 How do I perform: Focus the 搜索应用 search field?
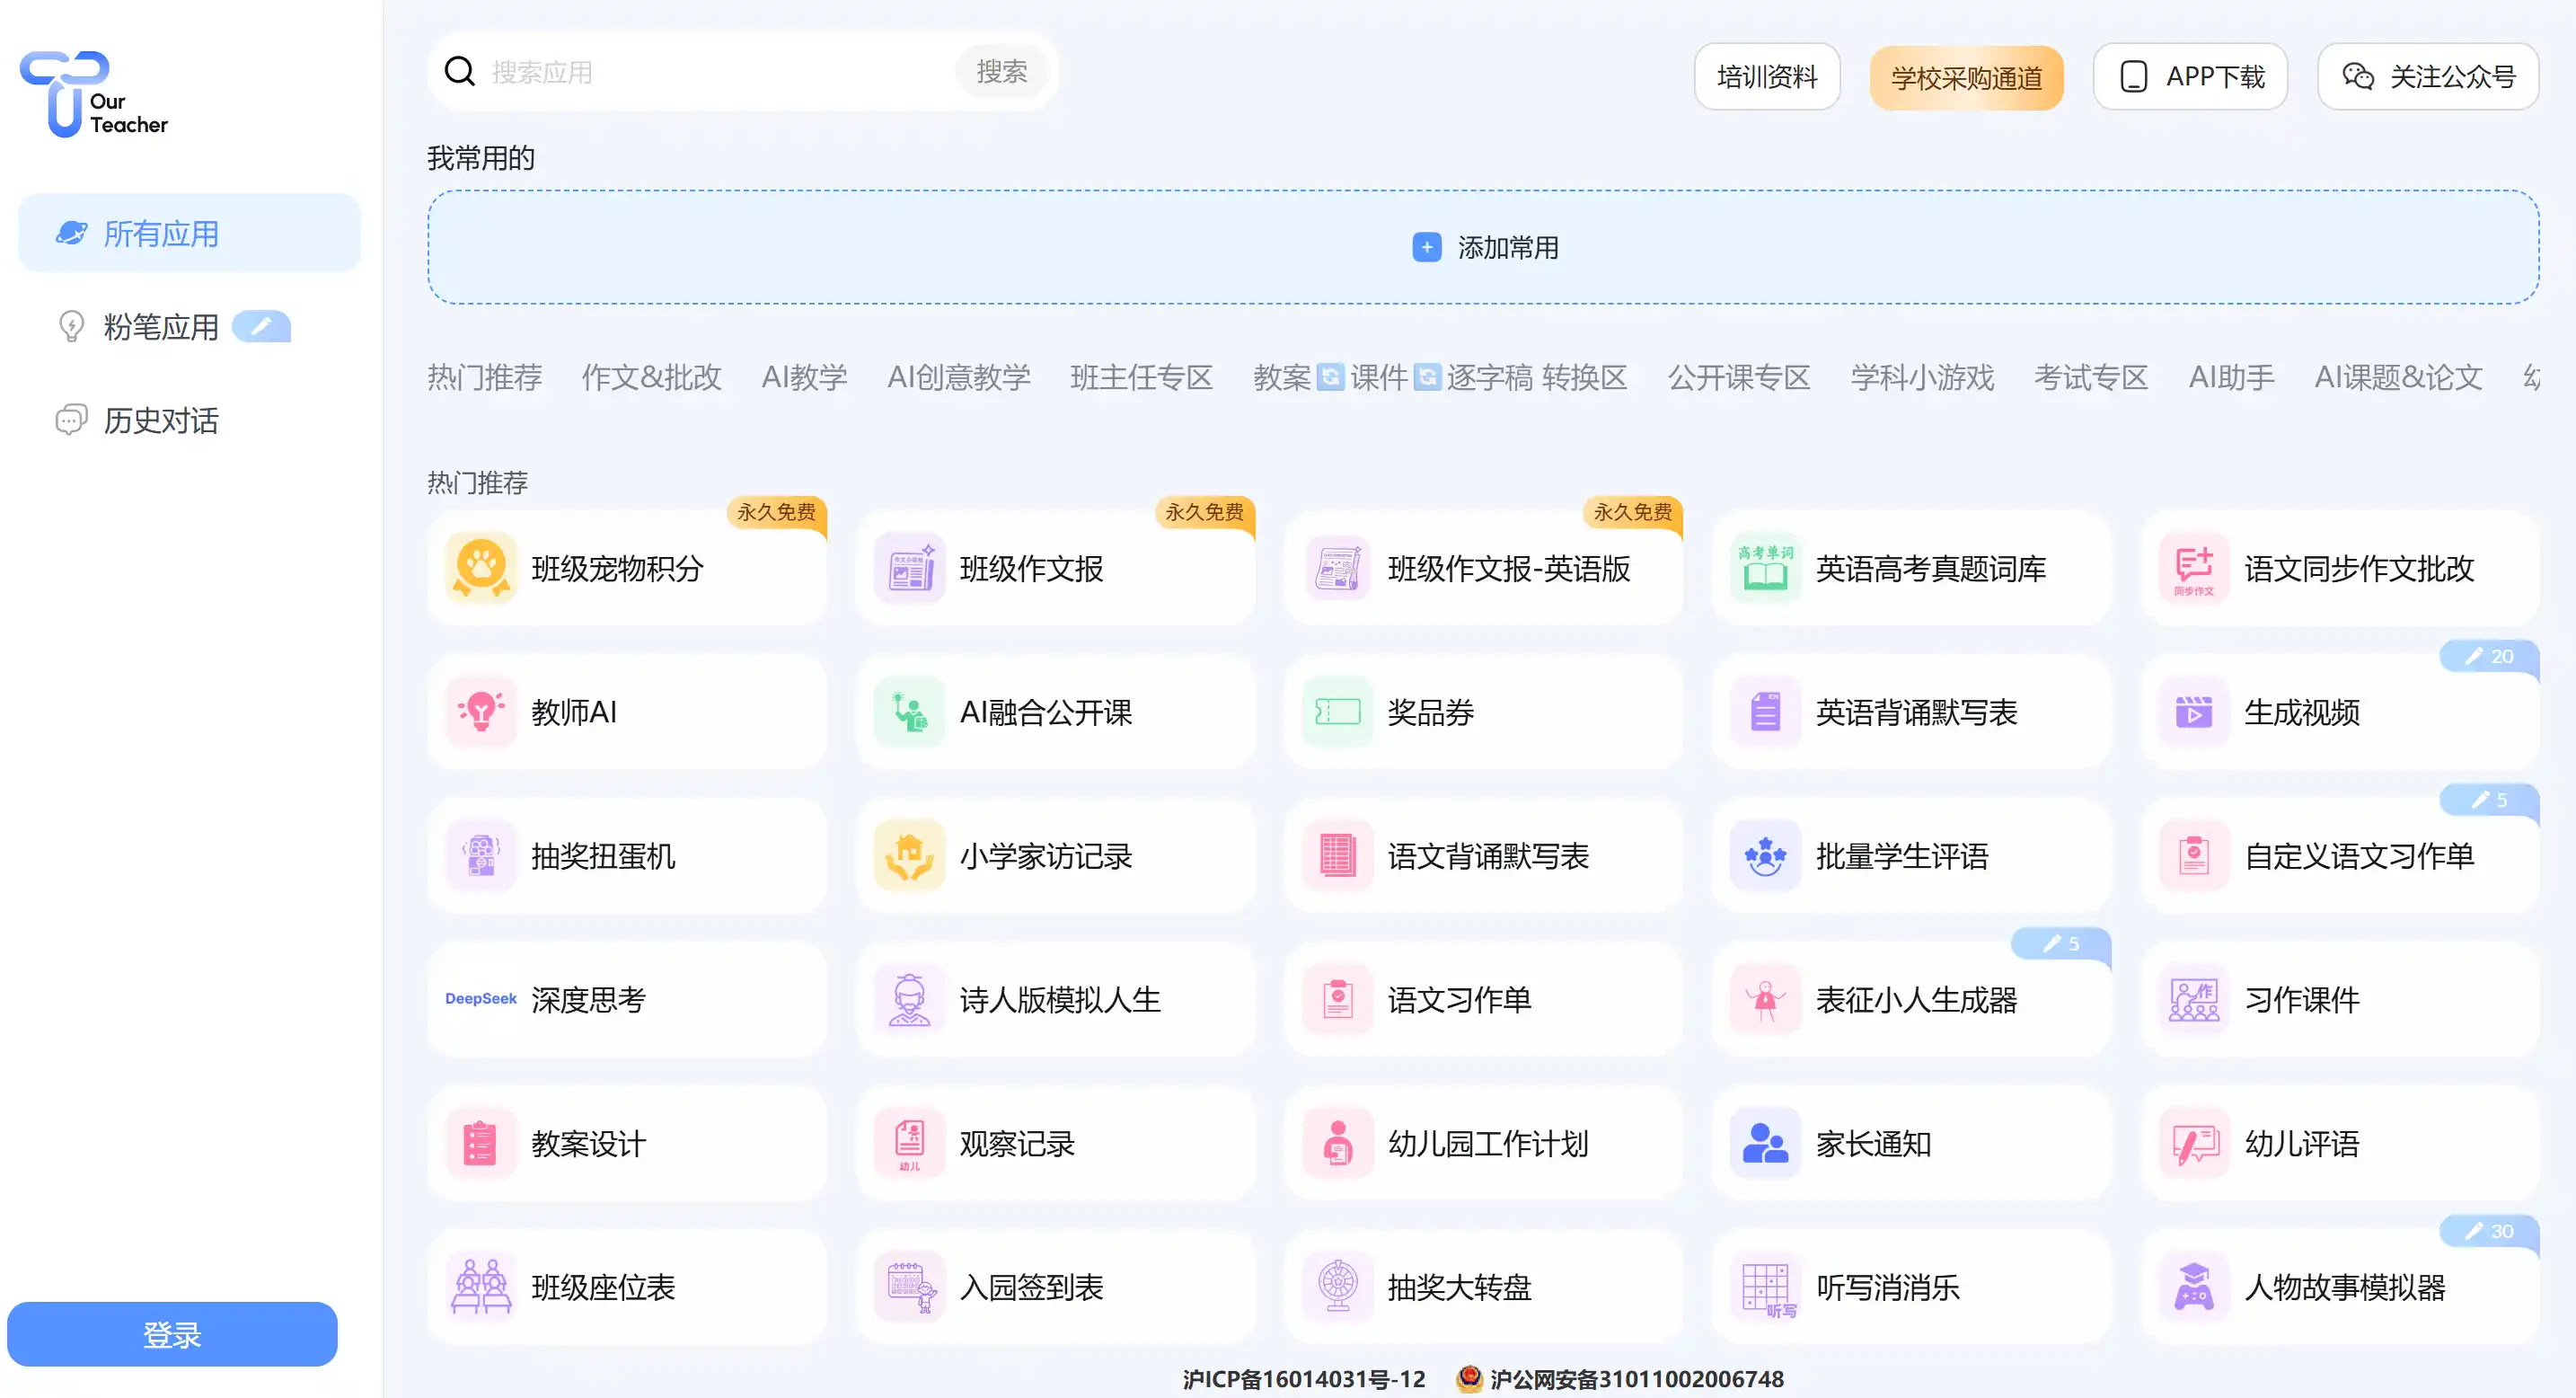(x=715, y=71)
